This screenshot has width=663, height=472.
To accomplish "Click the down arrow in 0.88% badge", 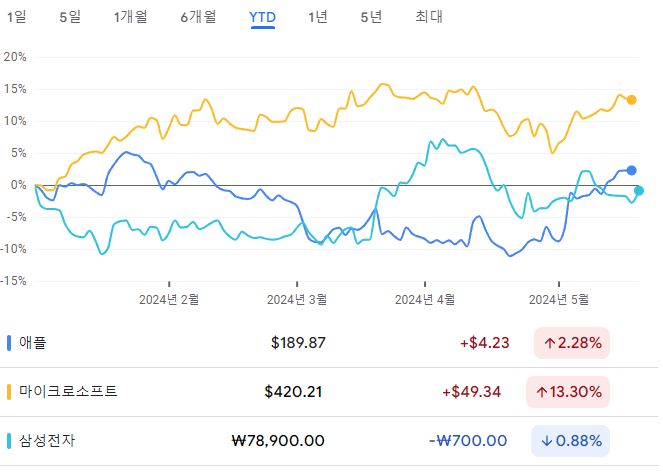I will pos(547,442).
